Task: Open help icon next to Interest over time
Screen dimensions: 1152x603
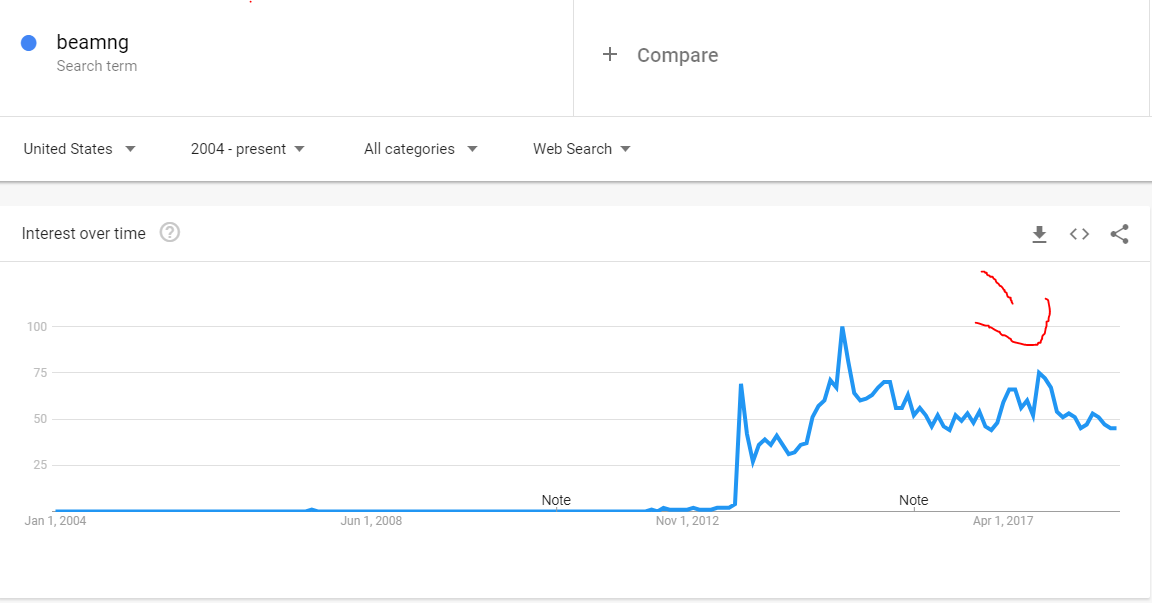Action: pos(170,233)
